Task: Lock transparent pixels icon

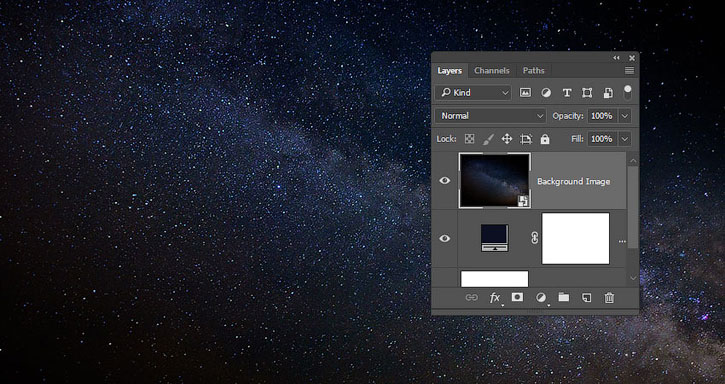Action: pyautogui.click(x=469, y=139)
